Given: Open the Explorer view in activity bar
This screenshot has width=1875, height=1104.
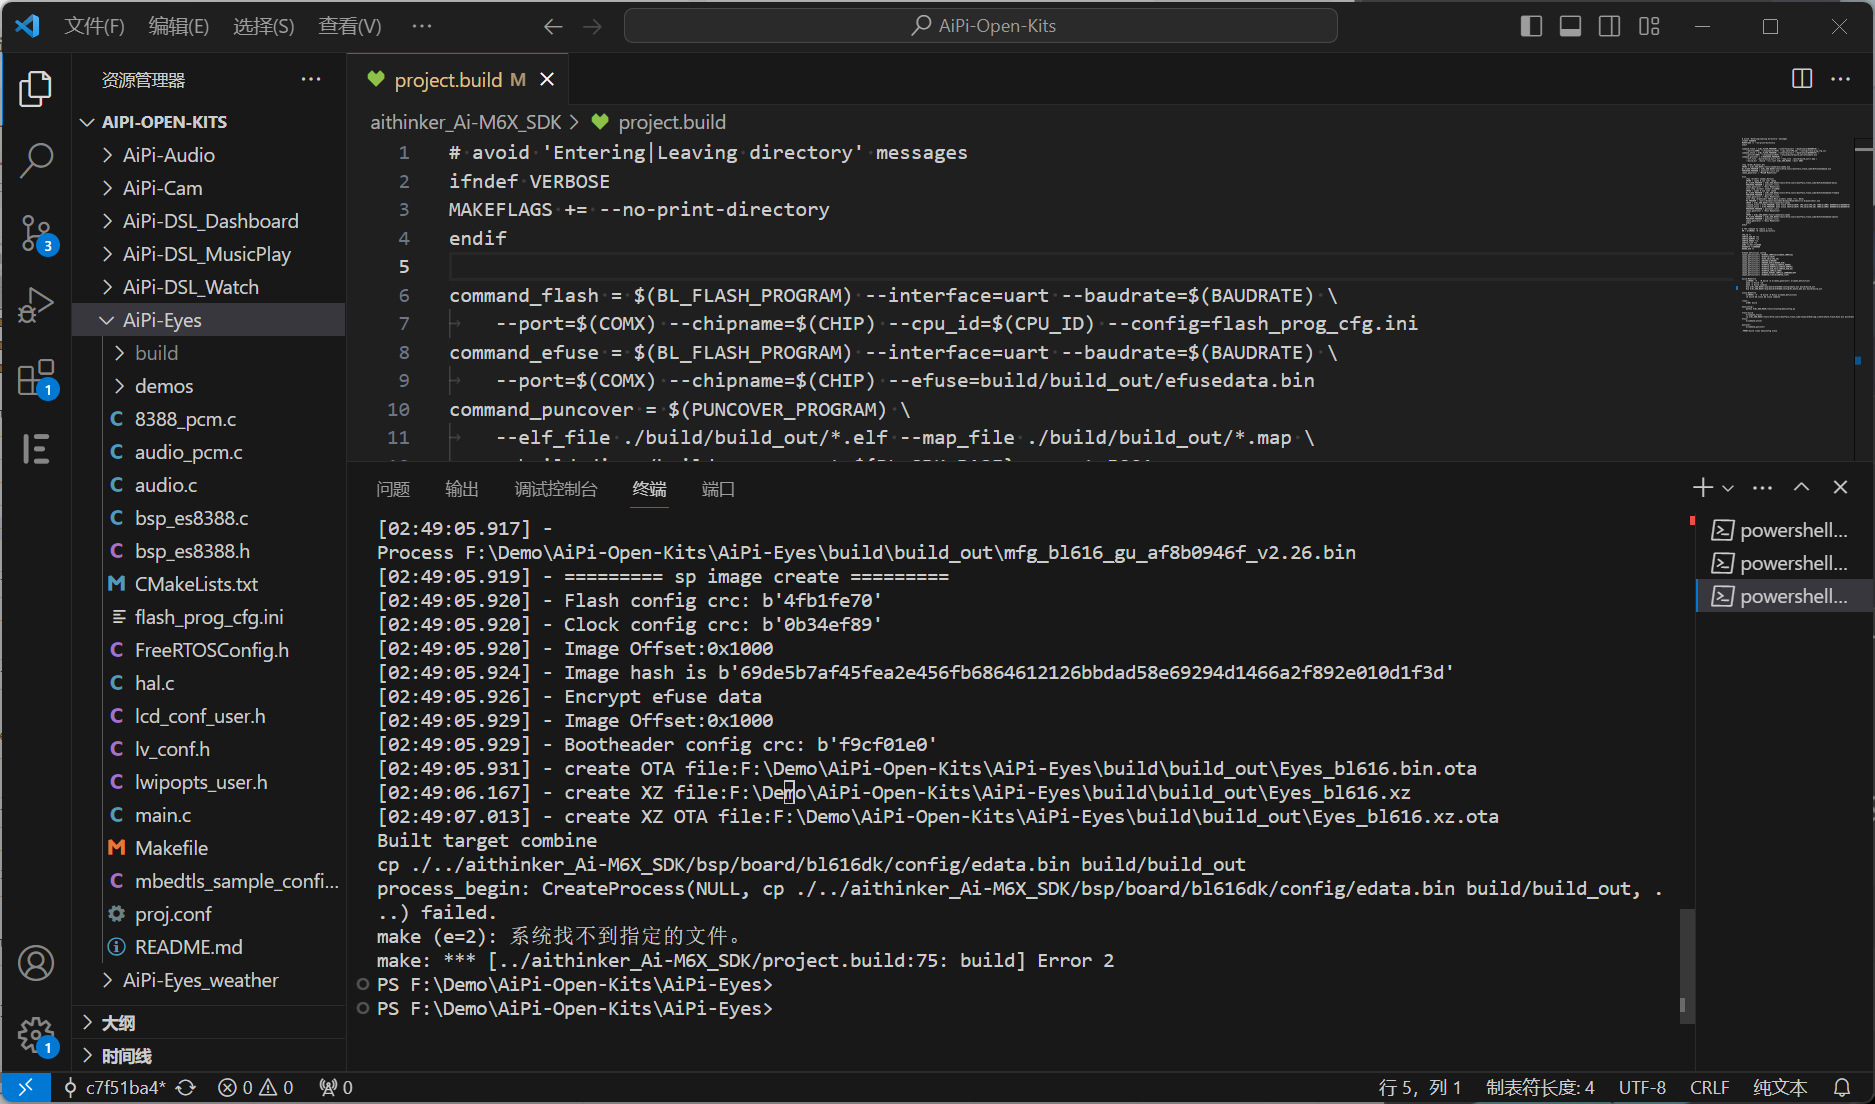Looking at the screenshot, I should click(36, 89).
